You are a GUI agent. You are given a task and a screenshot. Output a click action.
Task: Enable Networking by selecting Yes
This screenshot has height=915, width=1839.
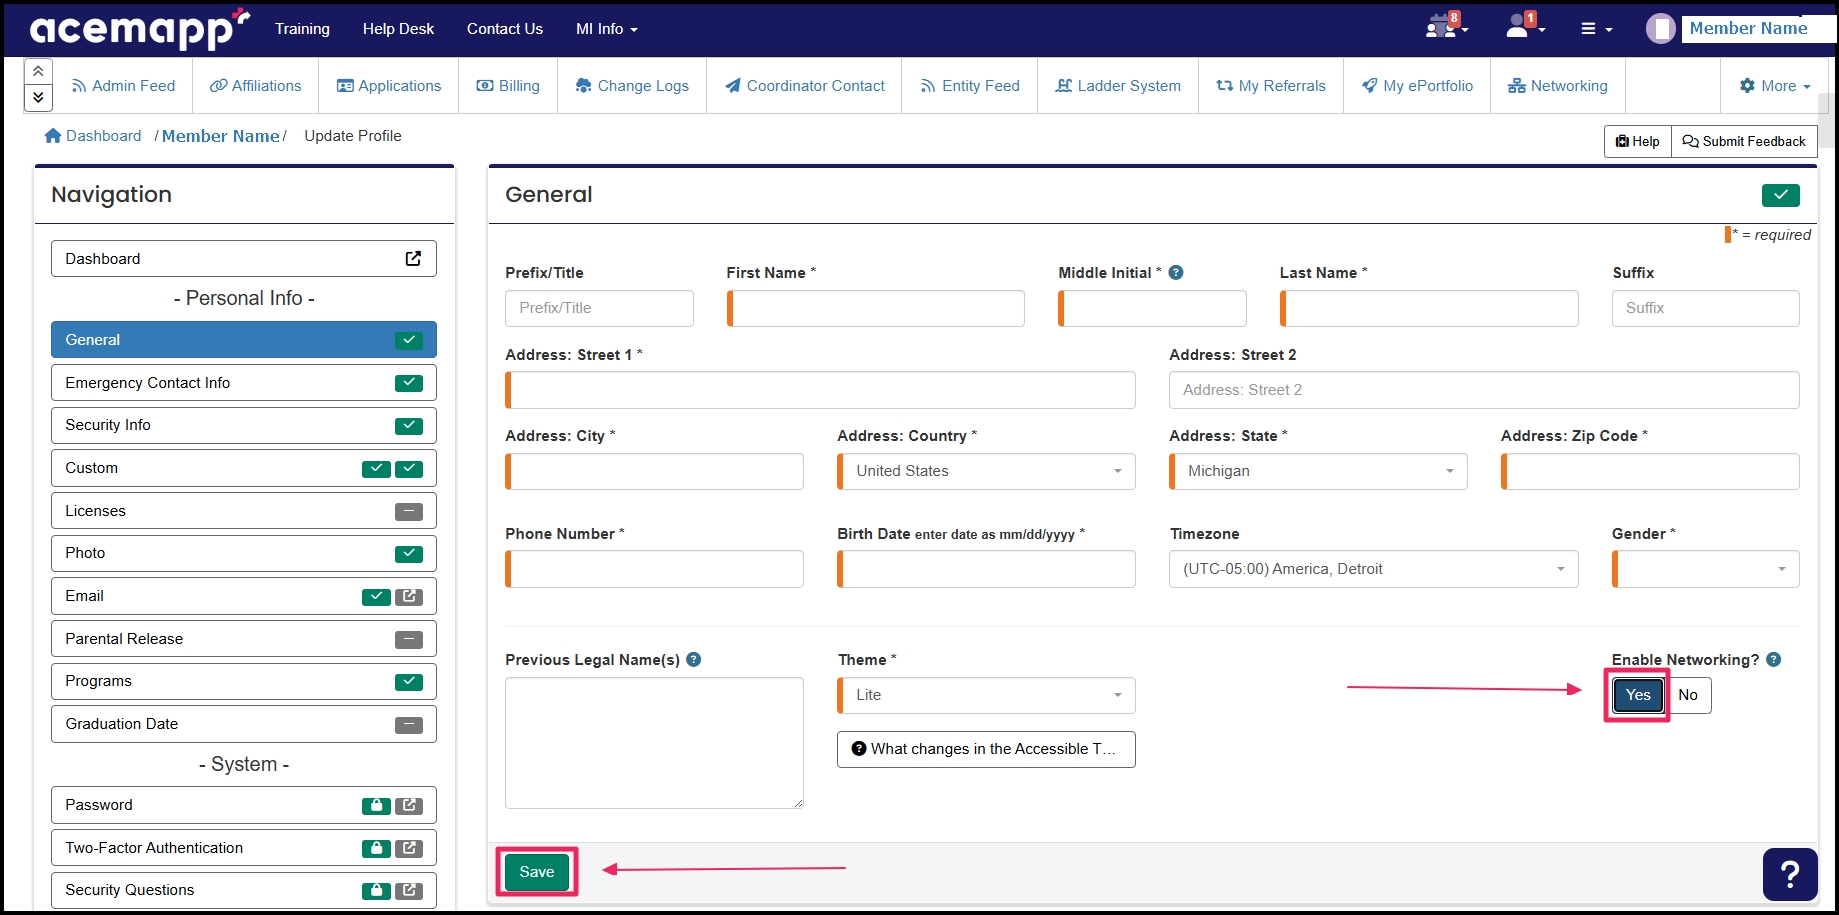click(1637, 695)
